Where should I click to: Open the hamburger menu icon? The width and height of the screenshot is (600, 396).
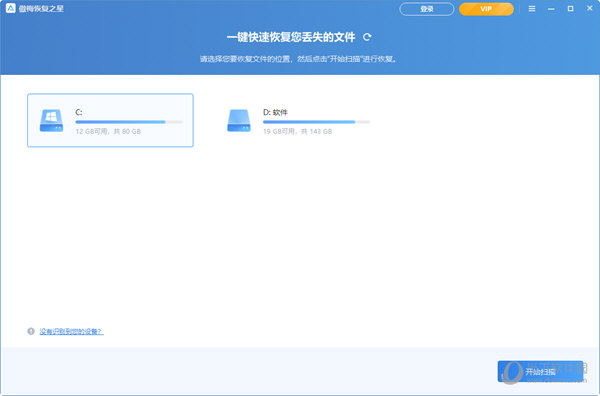[x=532, y=8]
